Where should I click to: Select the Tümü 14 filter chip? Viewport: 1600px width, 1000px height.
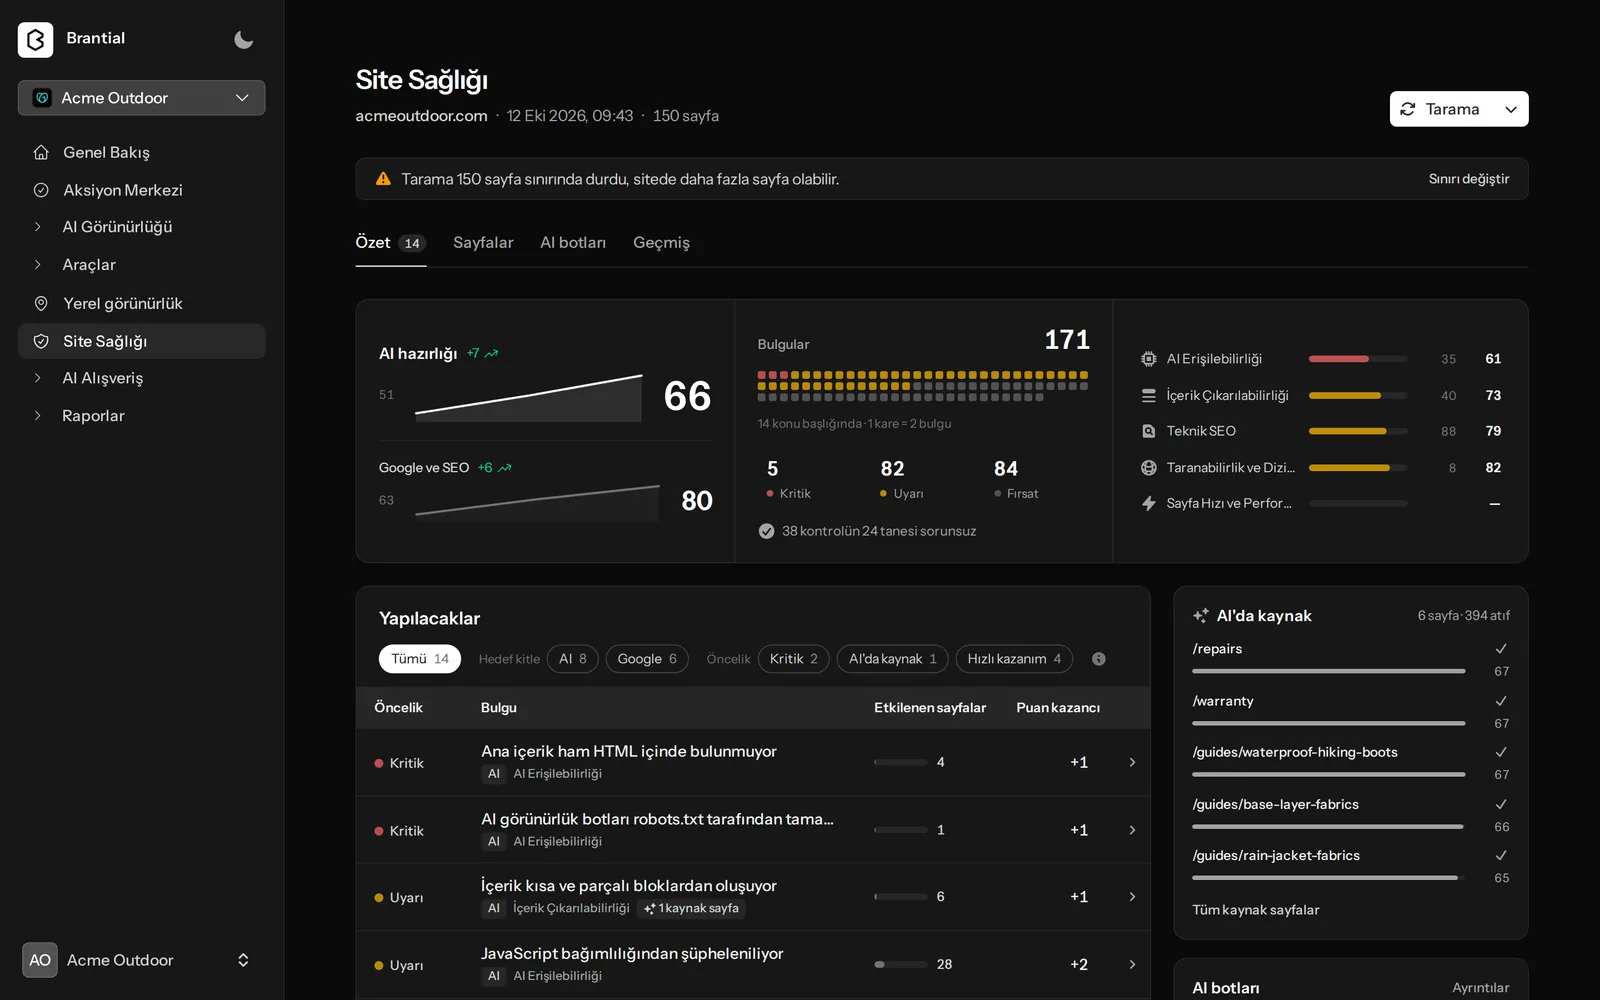coord(420,659)
